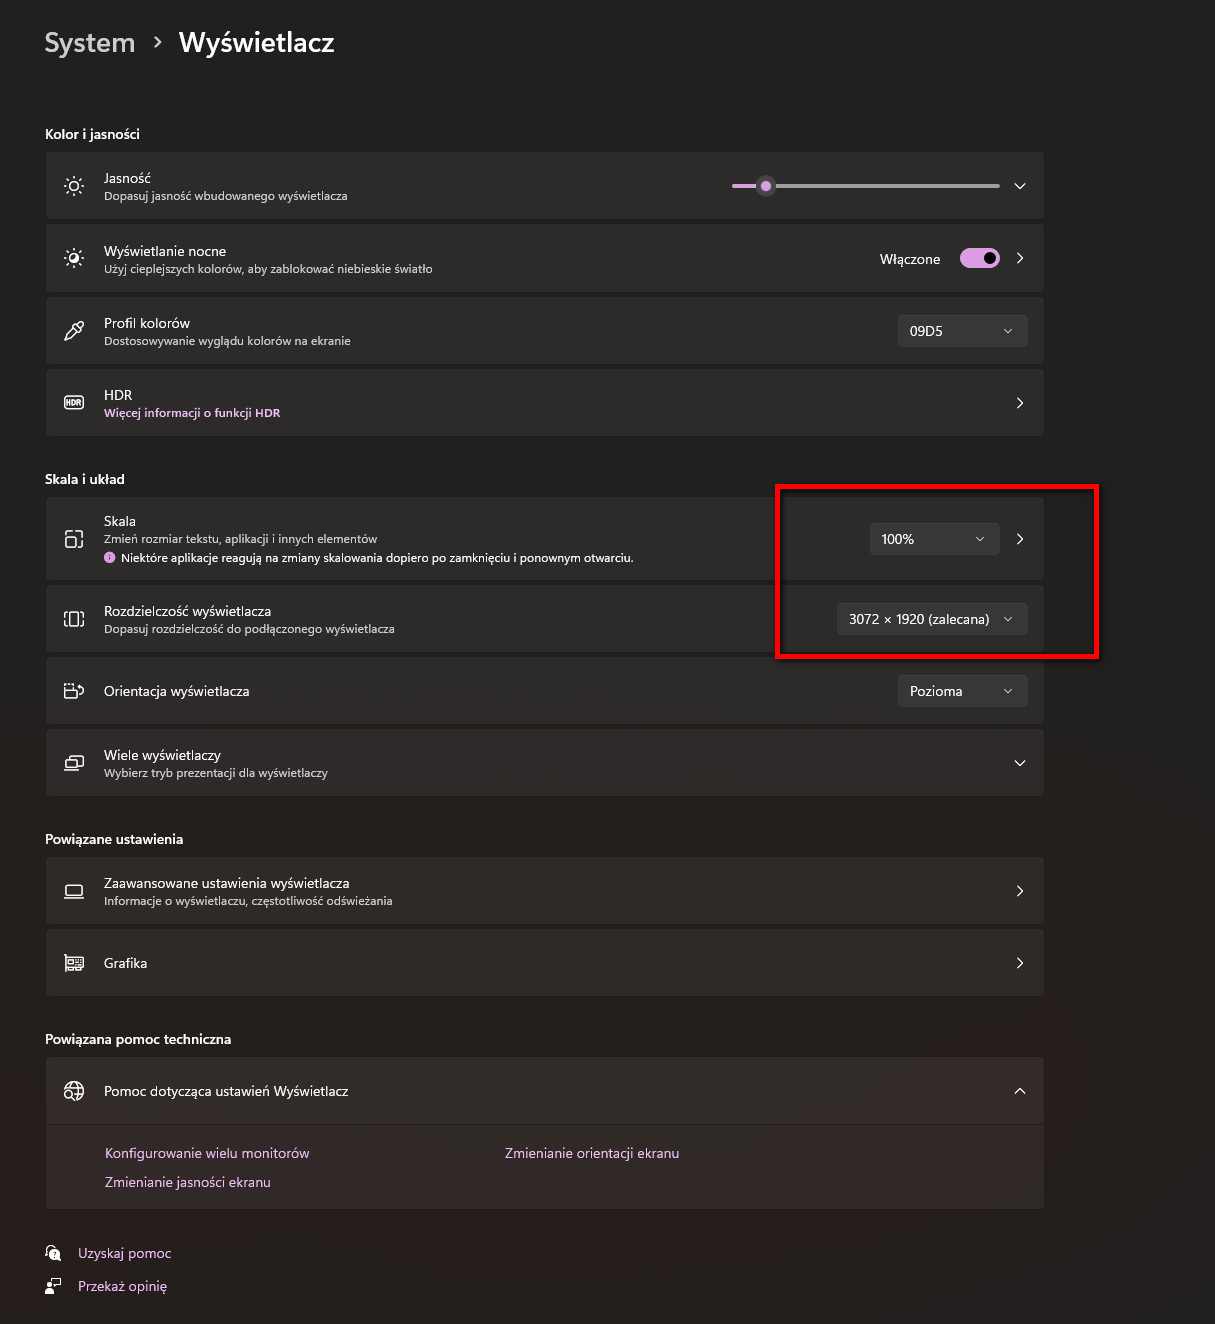
Task: Click the Wyświetlanie nocne night light icon
Action: click(x=74, y=258)
